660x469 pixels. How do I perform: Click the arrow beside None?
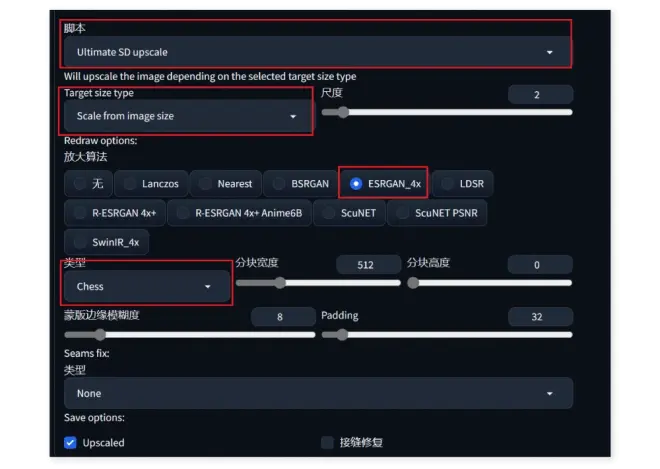click(549, 394)
